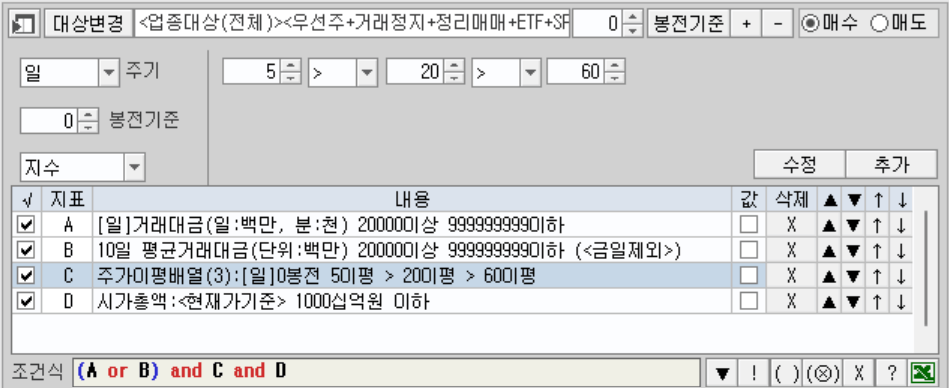This screenshot has width=949, height=388.
Task: Click the filled up triangle in row B
Action: (829, 251)
